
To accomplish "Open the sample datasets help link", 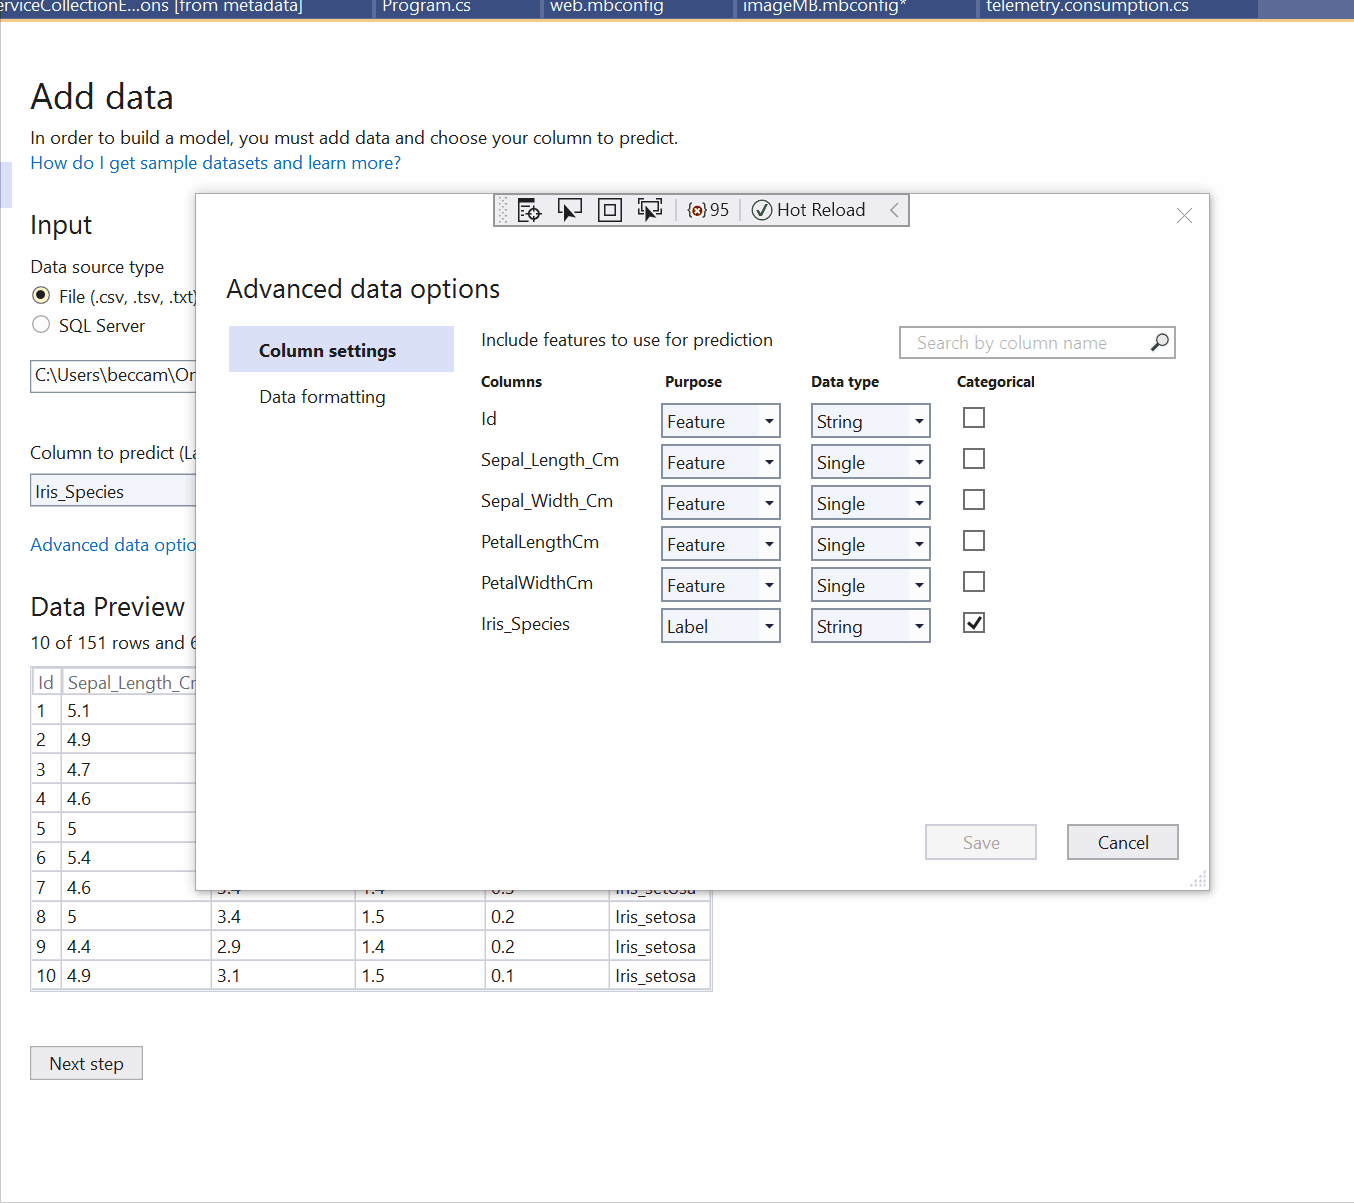I will pyautogui.click(x=215, y=162).
